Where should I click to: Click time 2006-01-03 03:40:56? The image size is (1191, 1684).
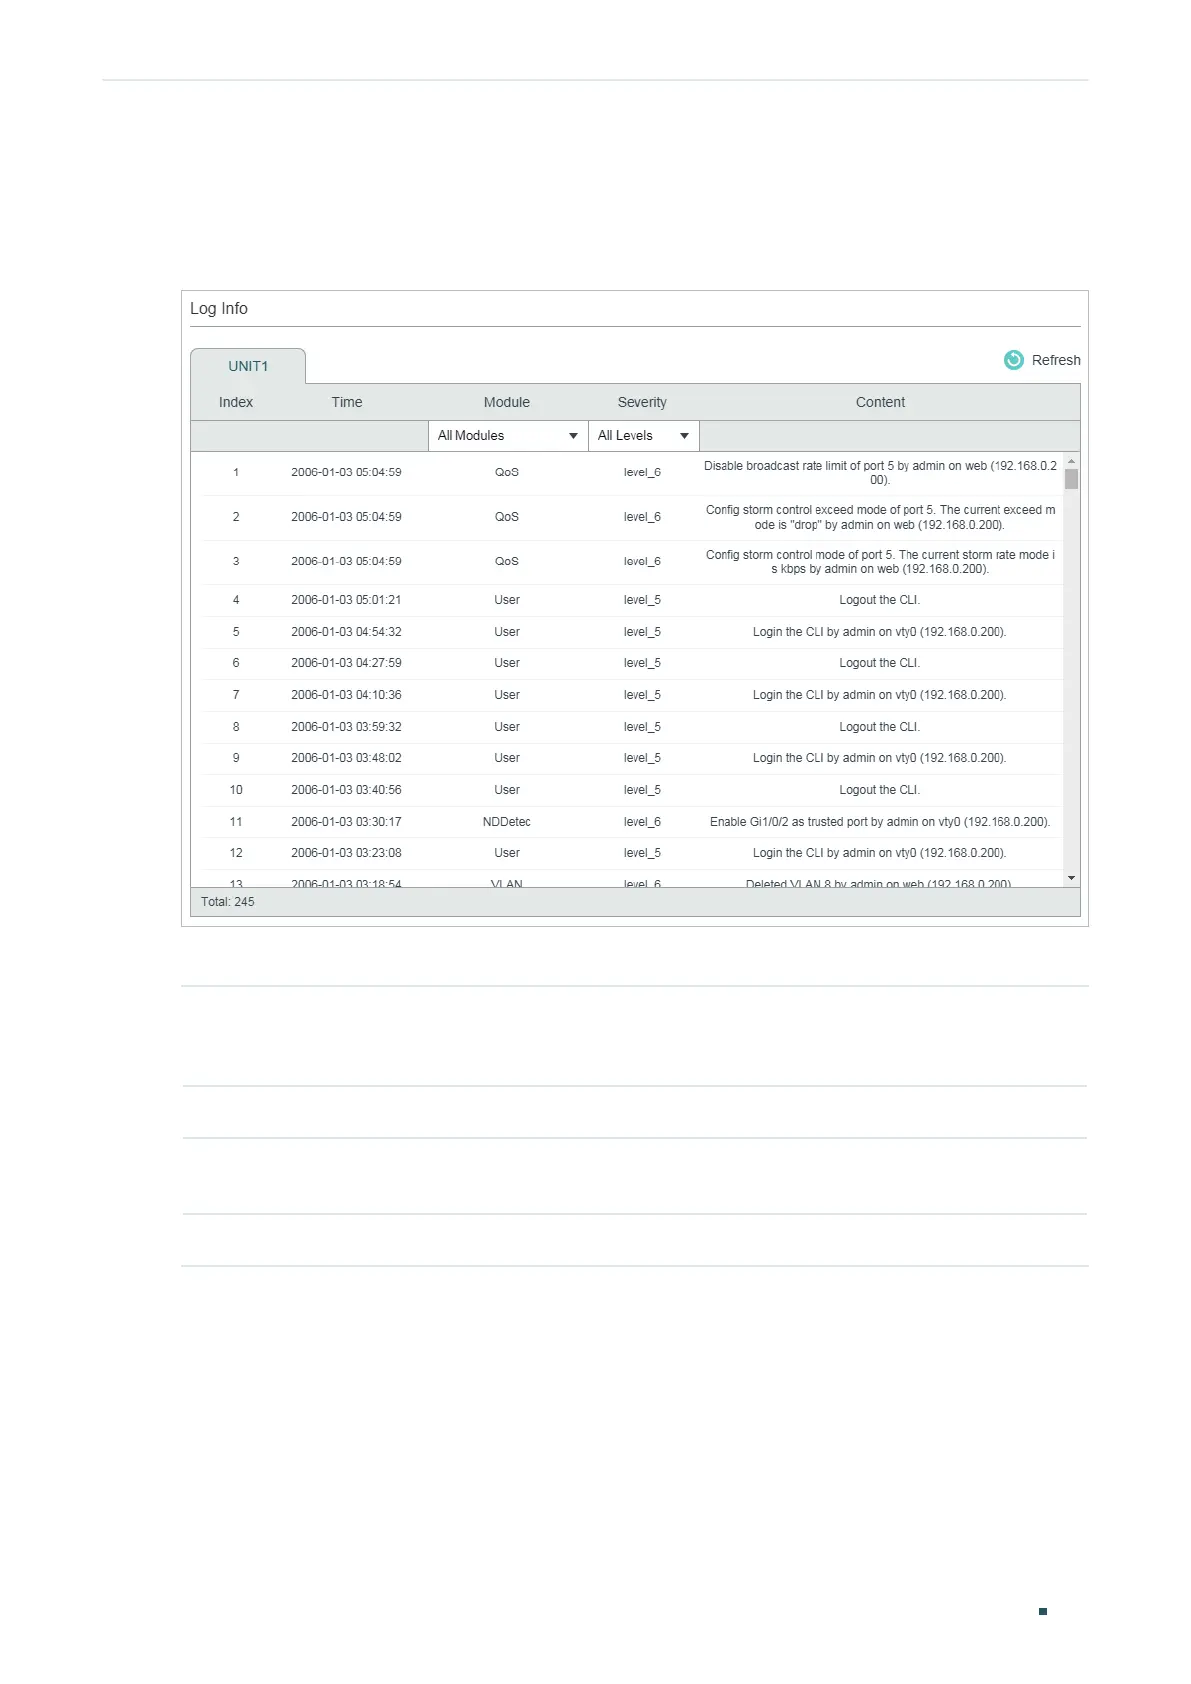tap(346, 790)
